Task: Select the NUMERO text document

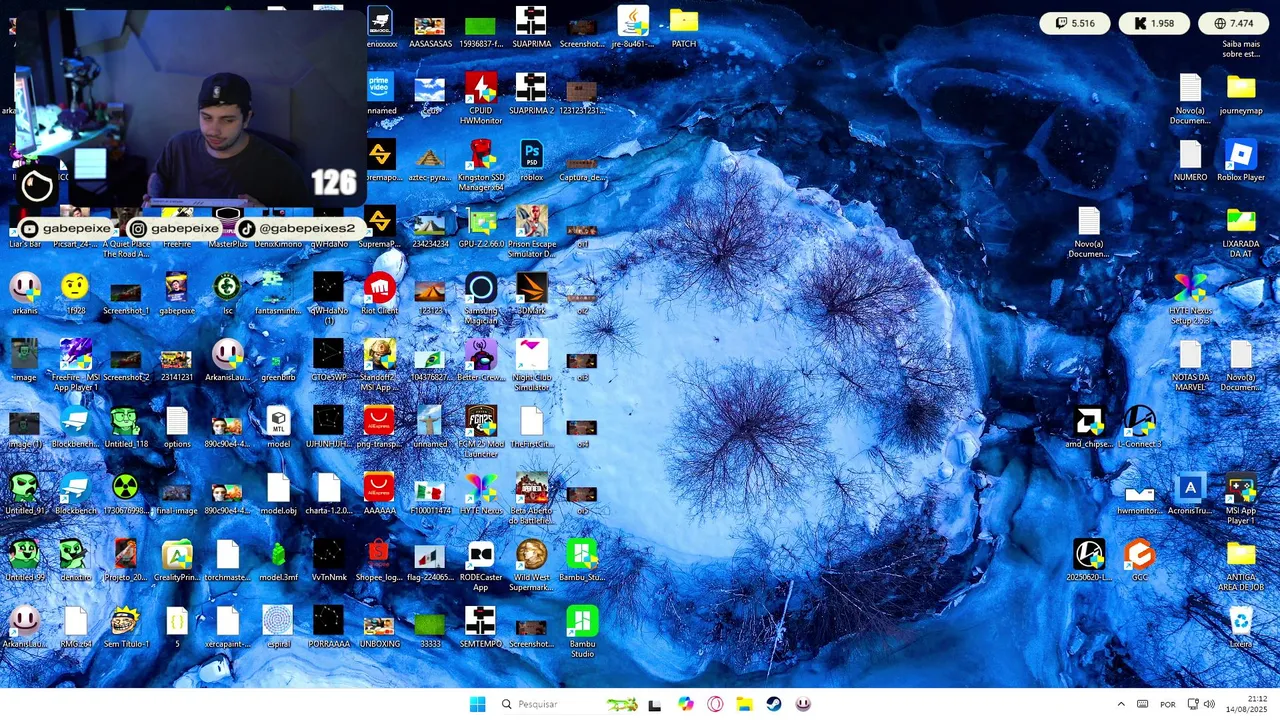Action: 1190,160
